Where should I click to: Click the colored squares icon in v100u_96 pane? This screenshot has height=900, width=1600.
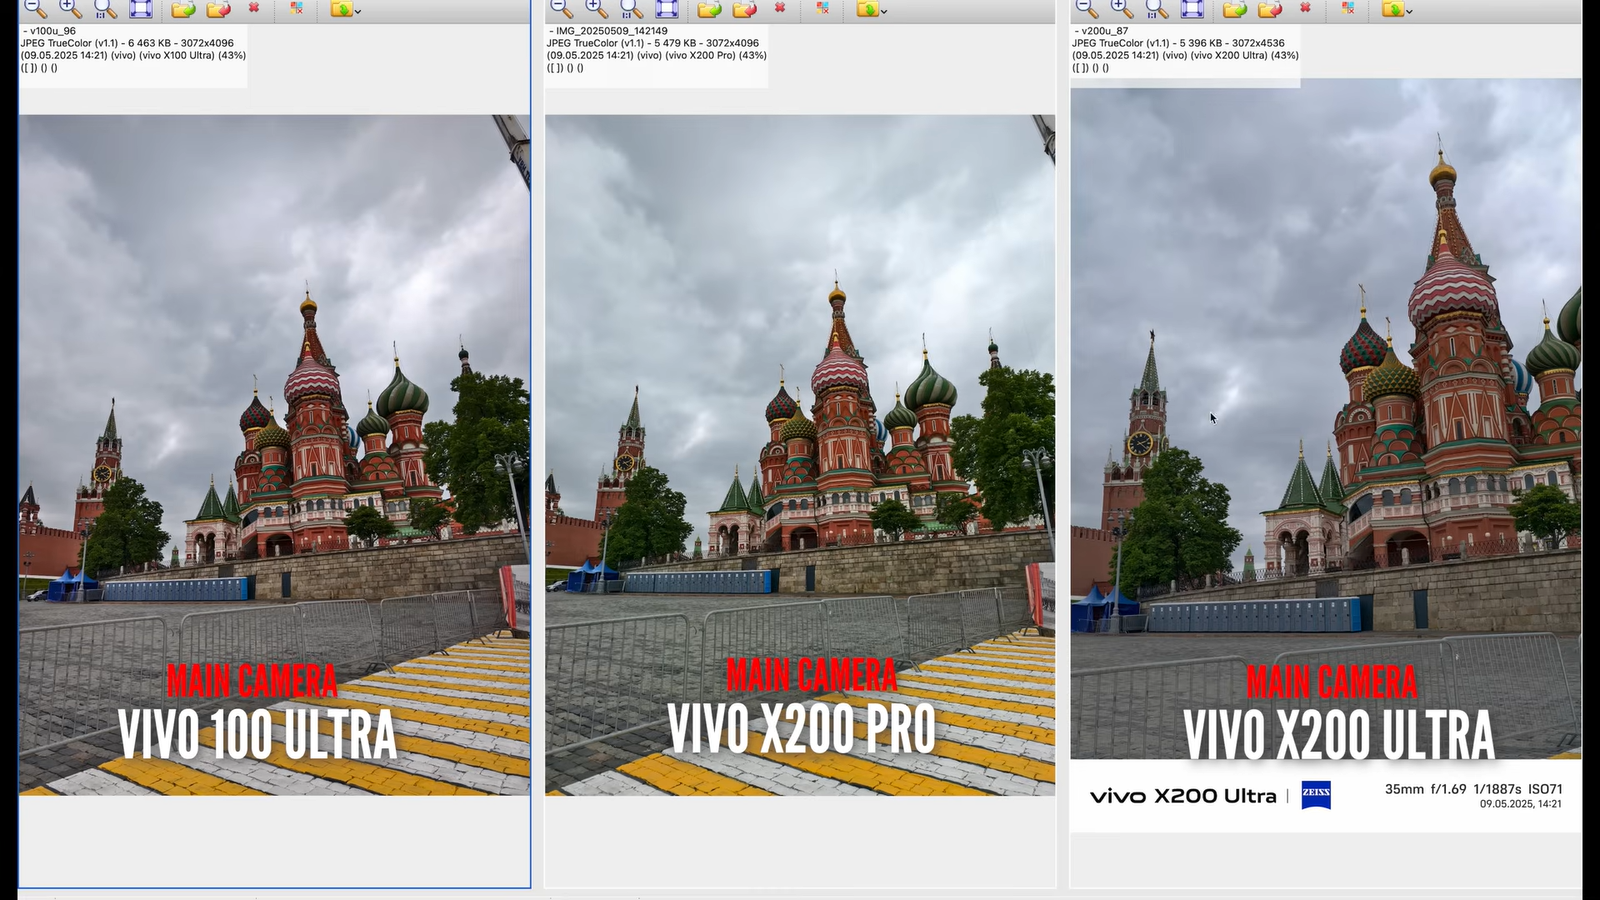(297, 8)
